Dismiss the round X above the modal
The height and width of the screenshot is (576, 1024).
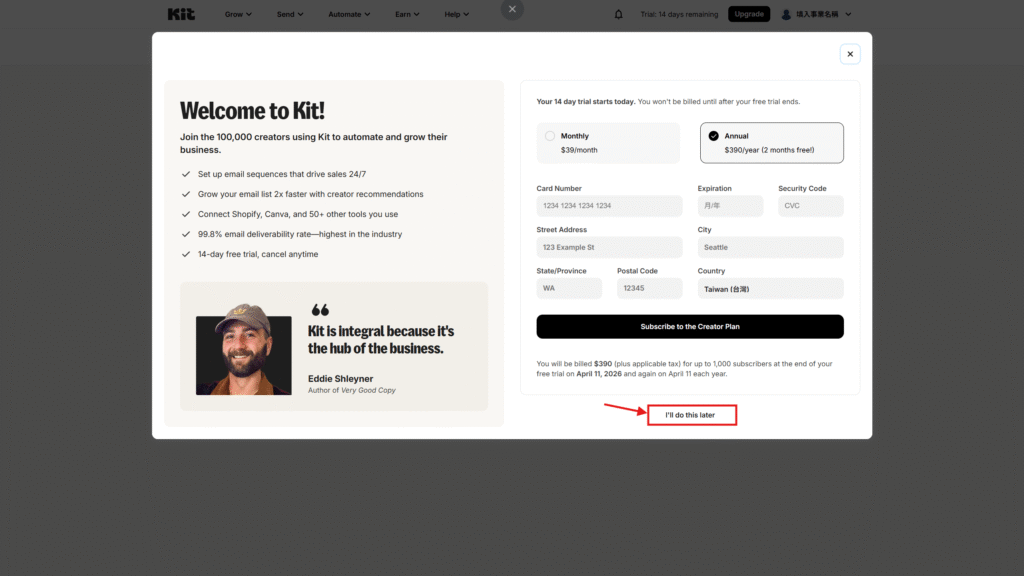[512, 9]
